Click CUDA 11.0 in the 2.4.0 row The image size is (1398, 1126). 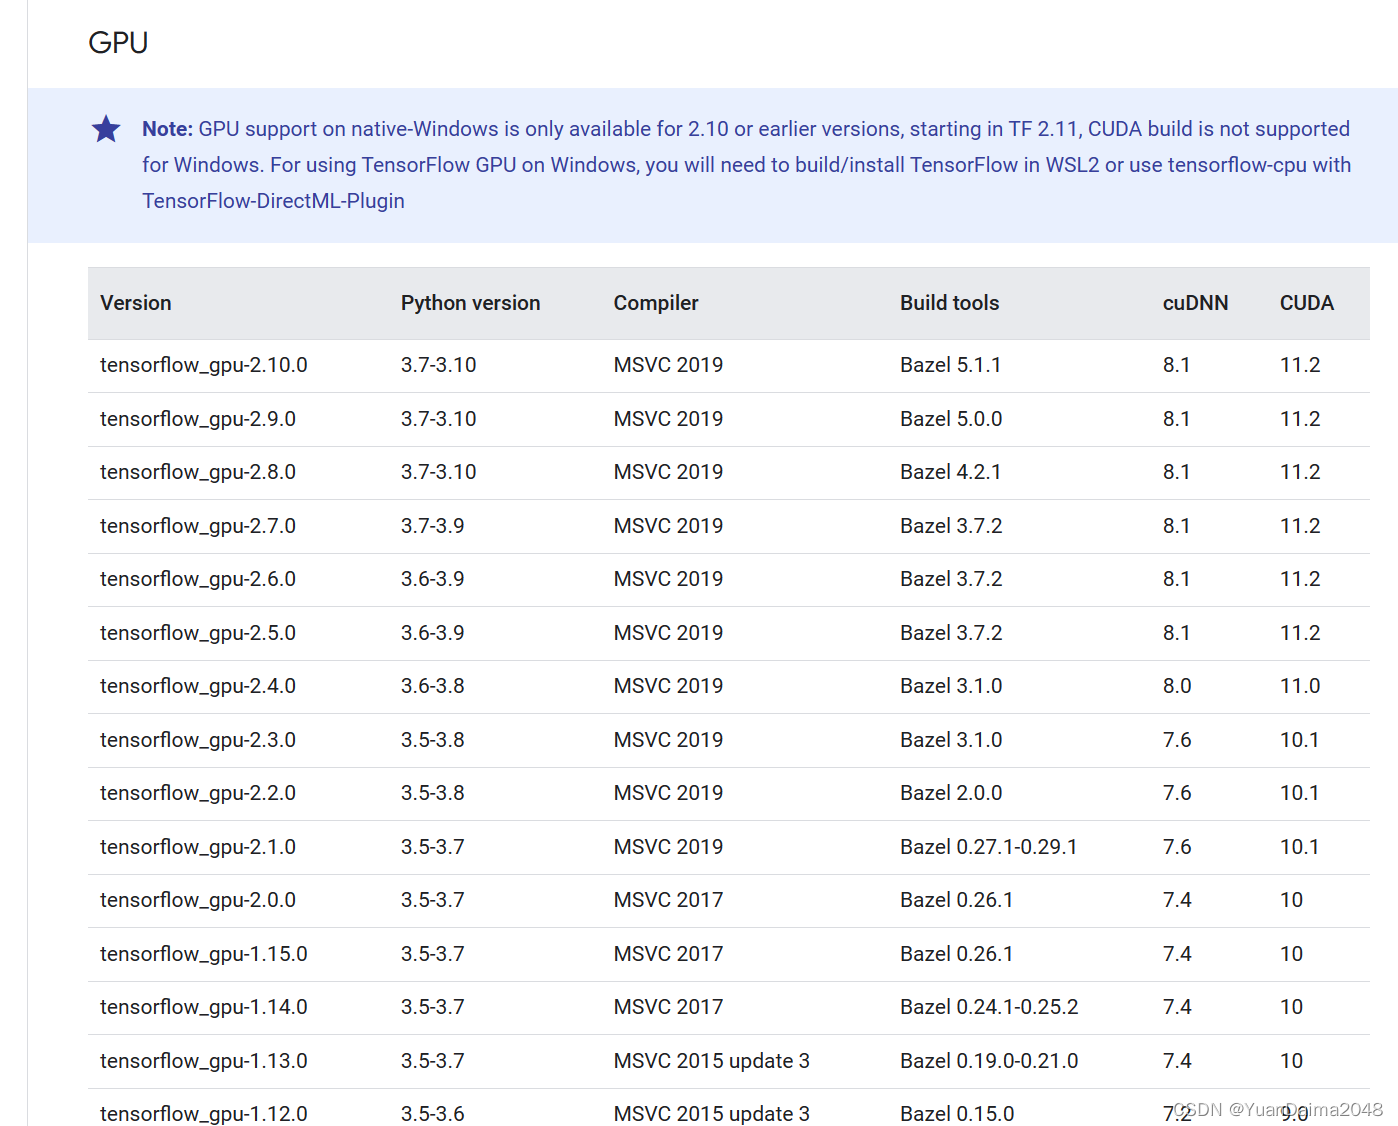click(x=1300, y=686)
